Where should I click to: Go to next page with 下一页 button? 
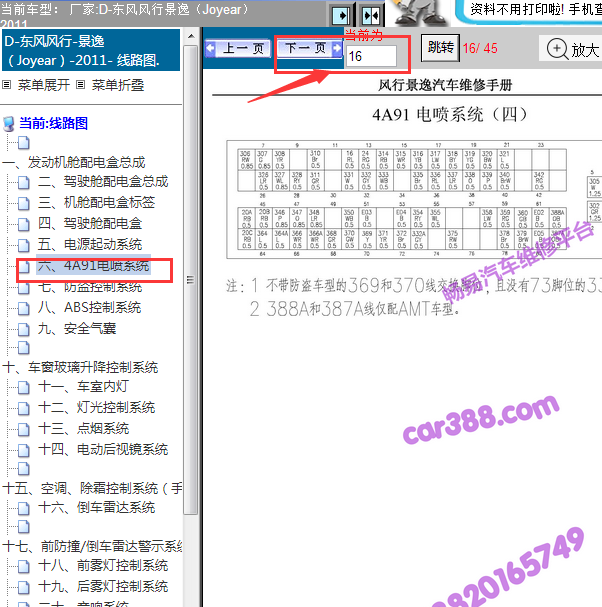click(x=310, y=48)
